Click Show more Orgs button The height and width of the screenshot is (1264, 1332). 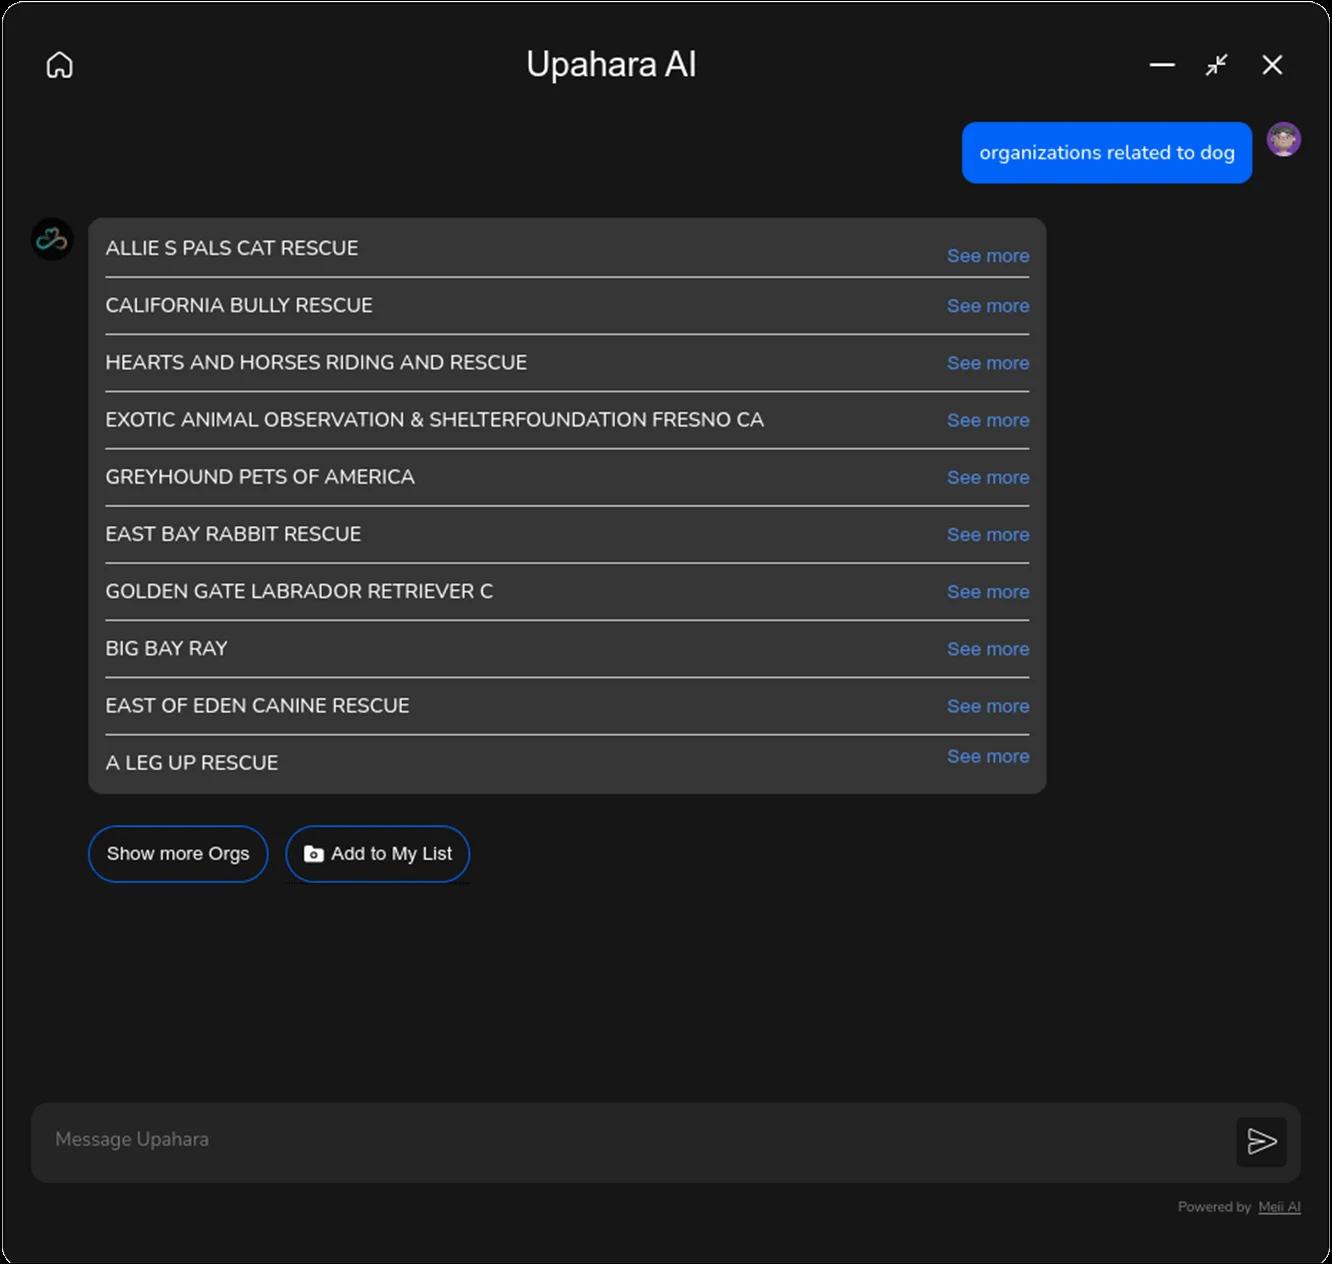click(178, 854)
